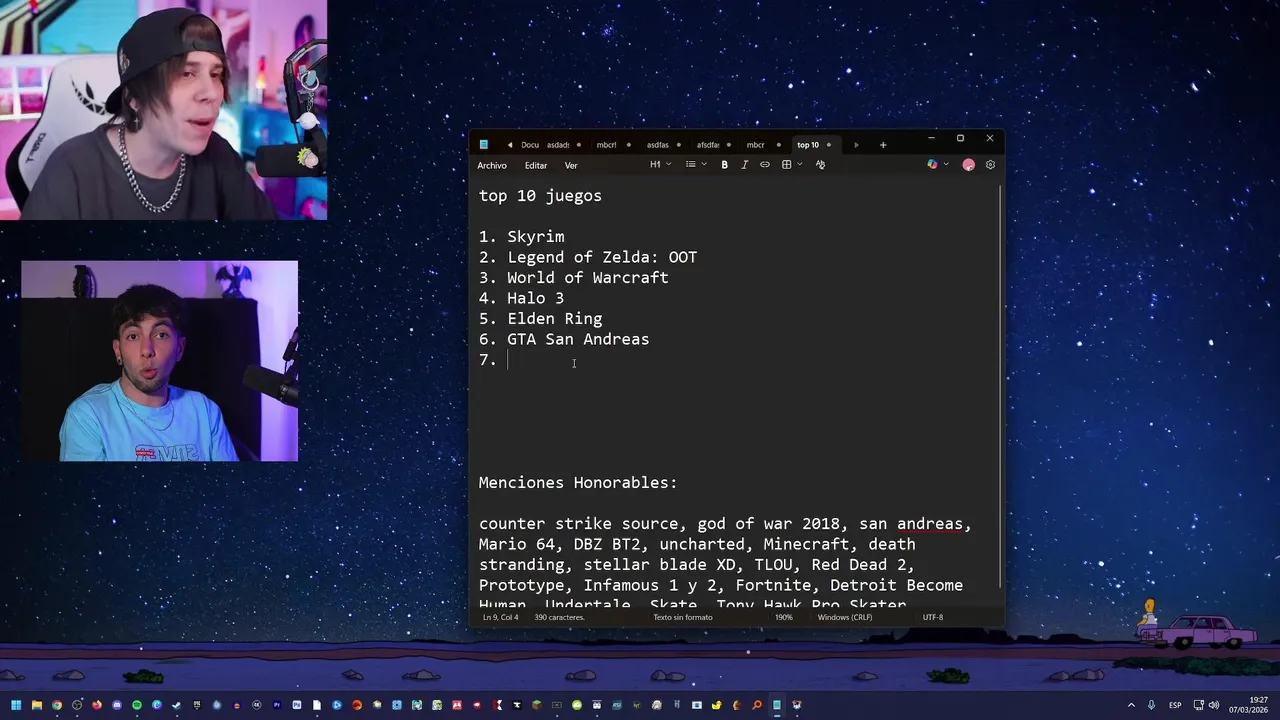Viewport: 1280px width, 720px height.
Task: Click the line "5. Elden Ring"
Action: coord(540,319)
